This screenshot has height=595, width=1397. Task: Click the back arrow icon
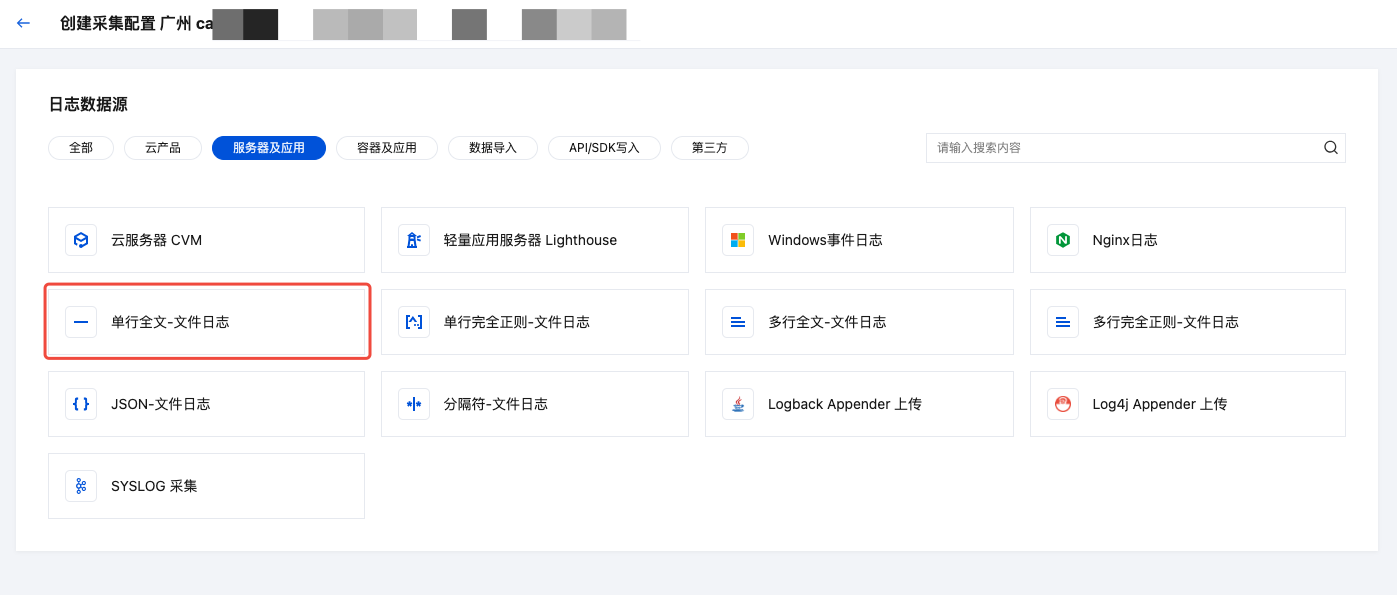[x=24, y=23]
